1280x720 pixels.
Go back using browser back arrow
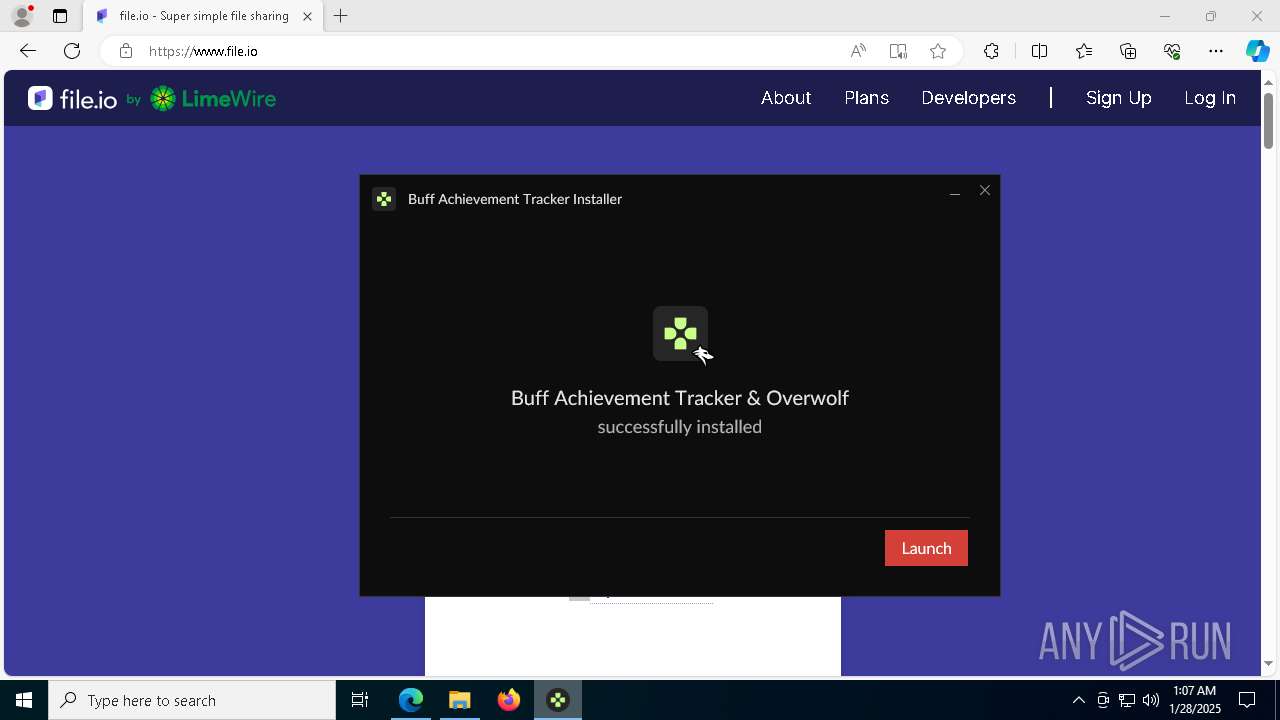click(x=28, y=51)
